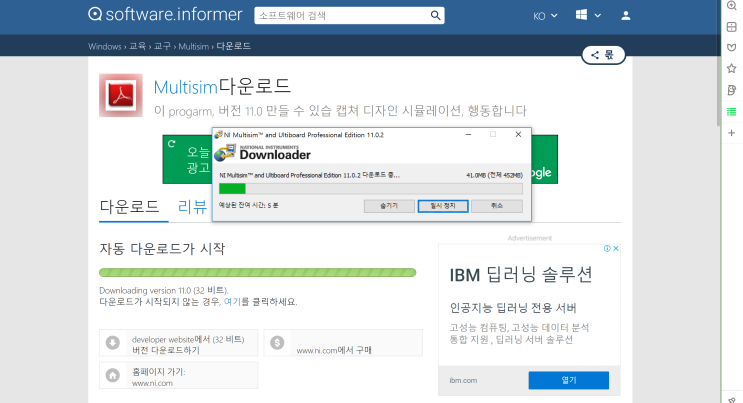Click the IBM 딥러닝 솔루션 ad headline
Viewport: 743px width, 403px height.
pos(521,275)
